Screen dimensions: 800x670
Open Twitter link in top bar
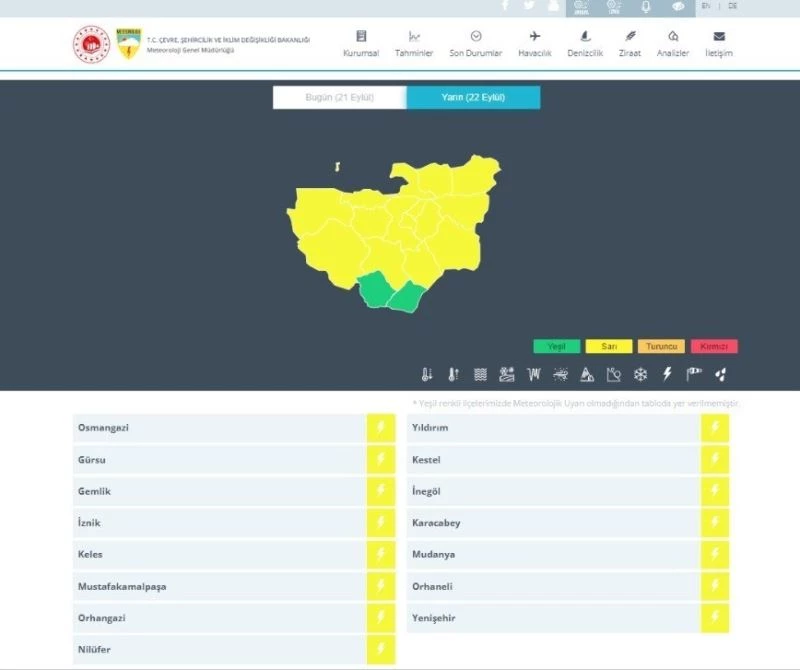pos(529,6)
